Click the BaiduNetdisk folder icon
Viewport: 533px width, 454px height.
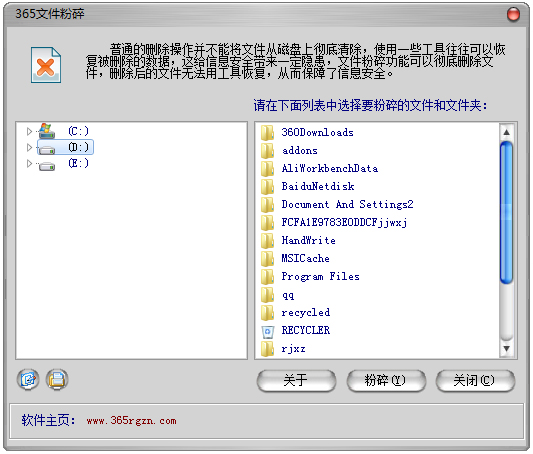[x=268, y=187]
